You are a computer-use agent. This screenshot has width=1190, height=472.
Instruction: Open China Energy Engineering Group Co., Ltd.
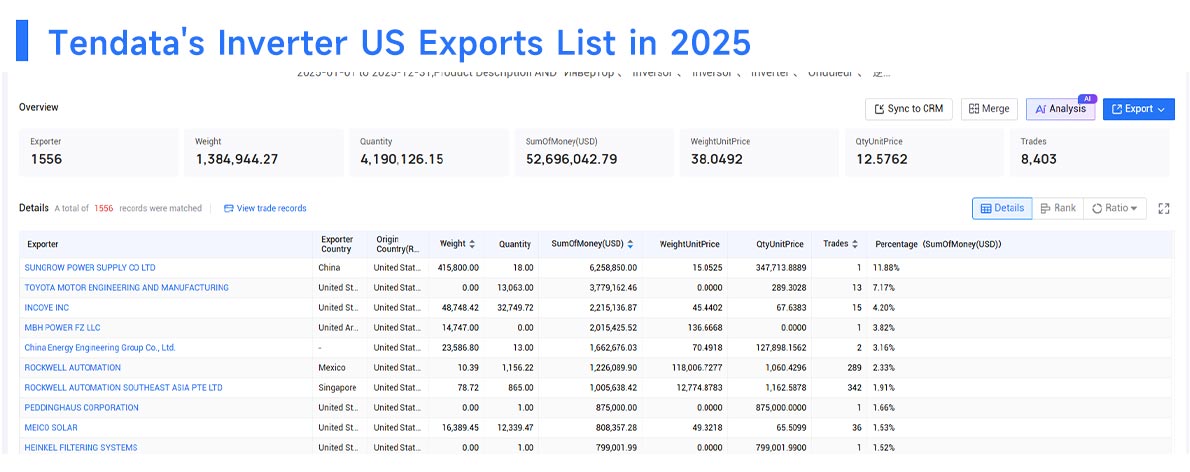point(100,348)
